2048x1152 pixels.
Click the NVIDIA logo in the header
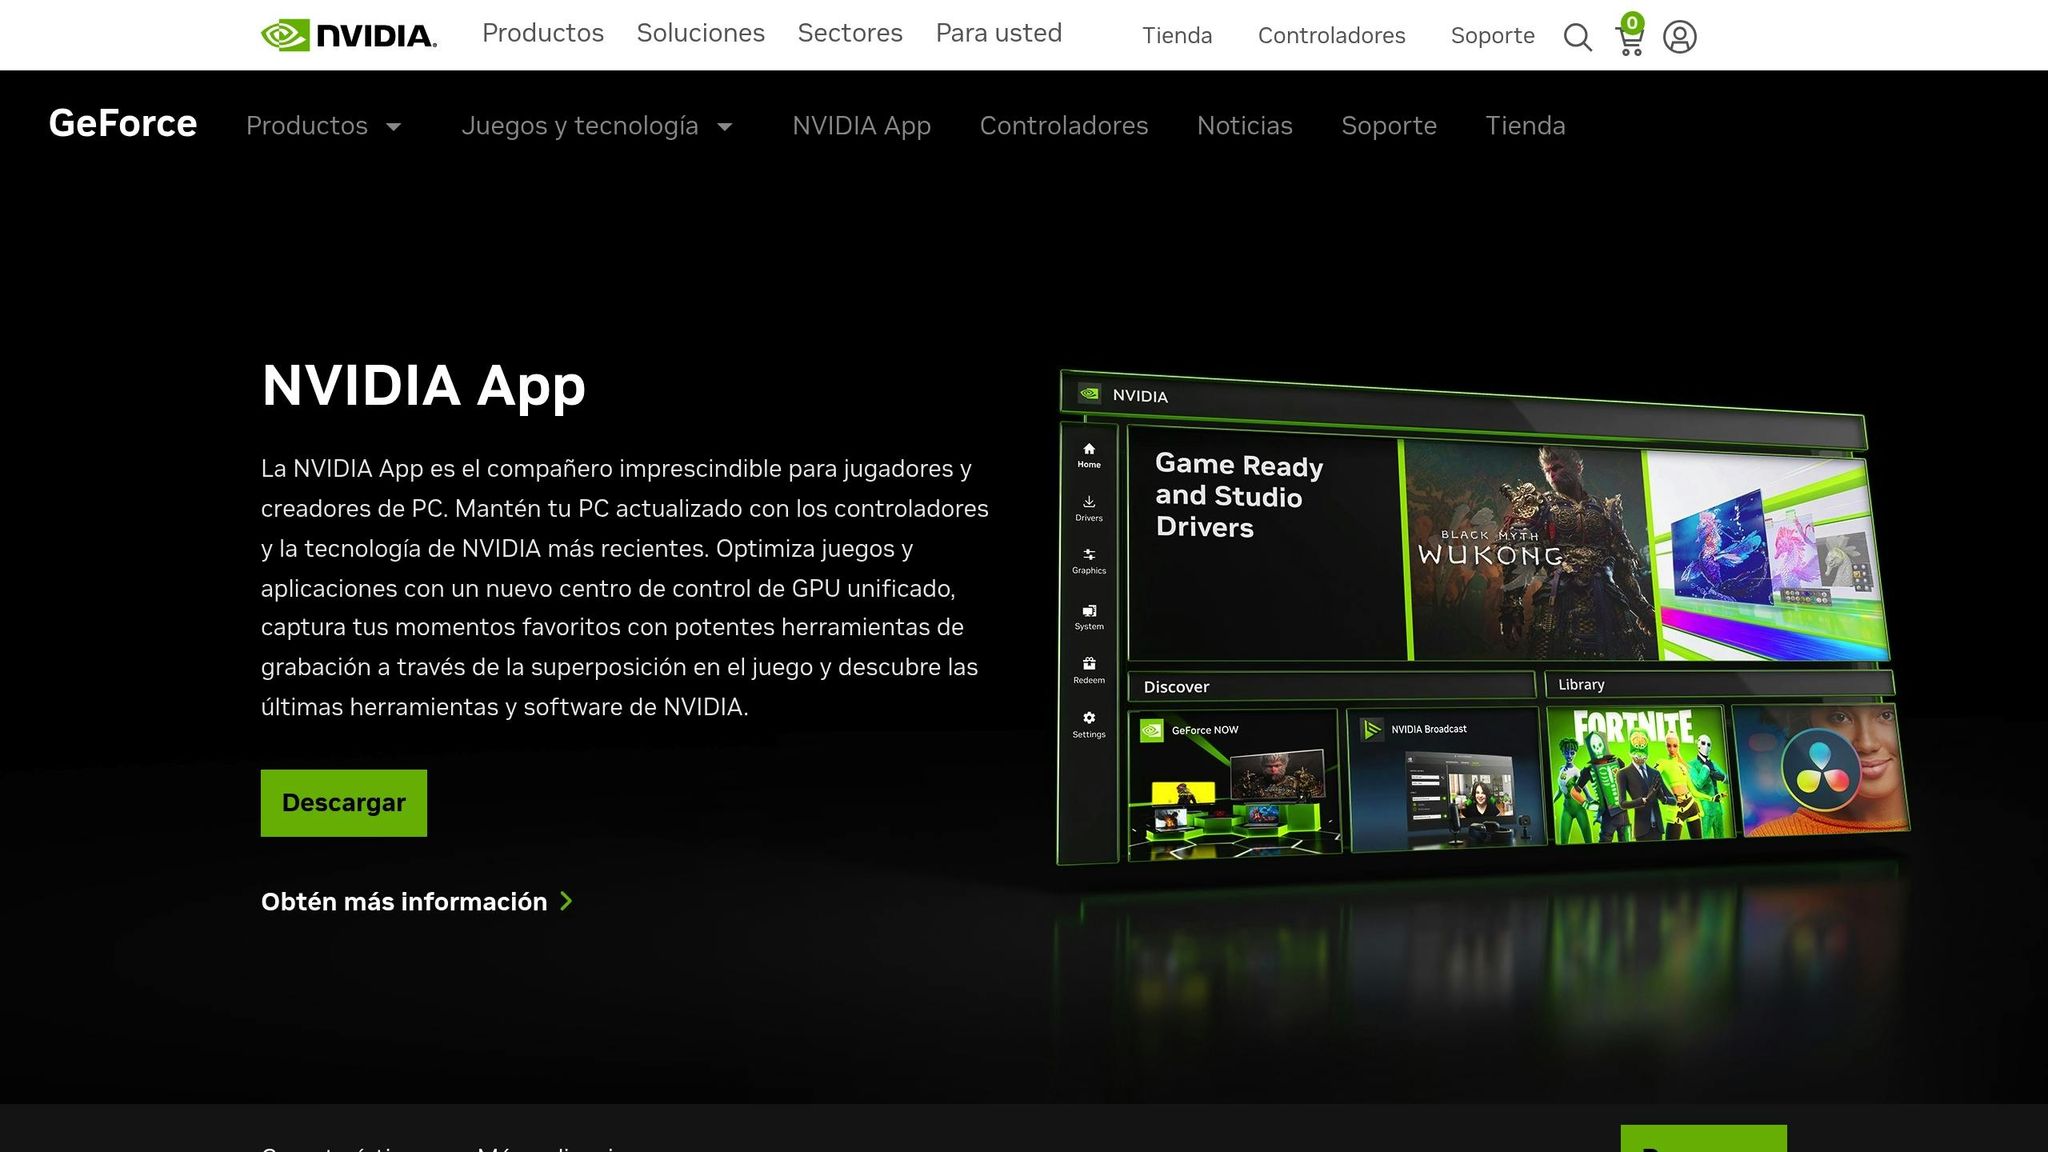(349, 35)
